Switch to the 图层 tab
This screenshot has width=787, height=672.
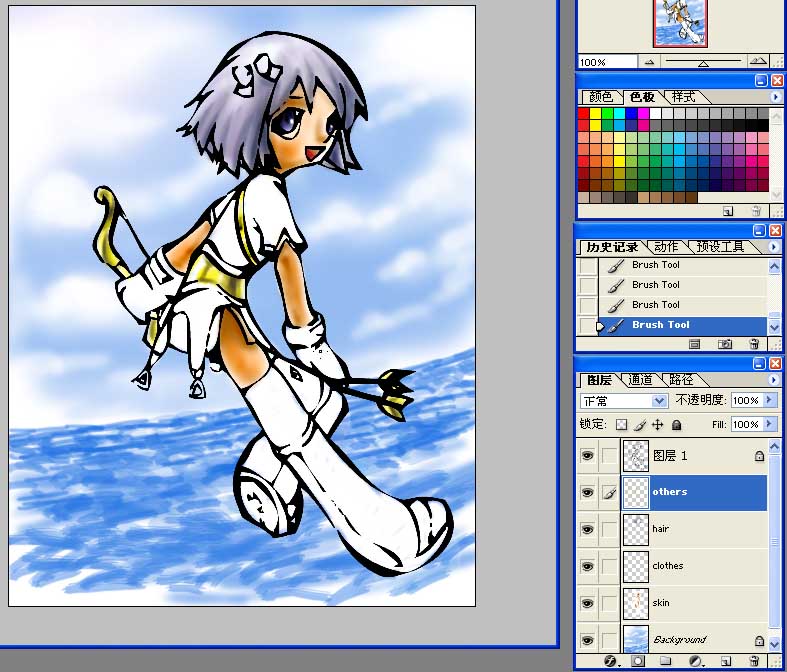599,380
